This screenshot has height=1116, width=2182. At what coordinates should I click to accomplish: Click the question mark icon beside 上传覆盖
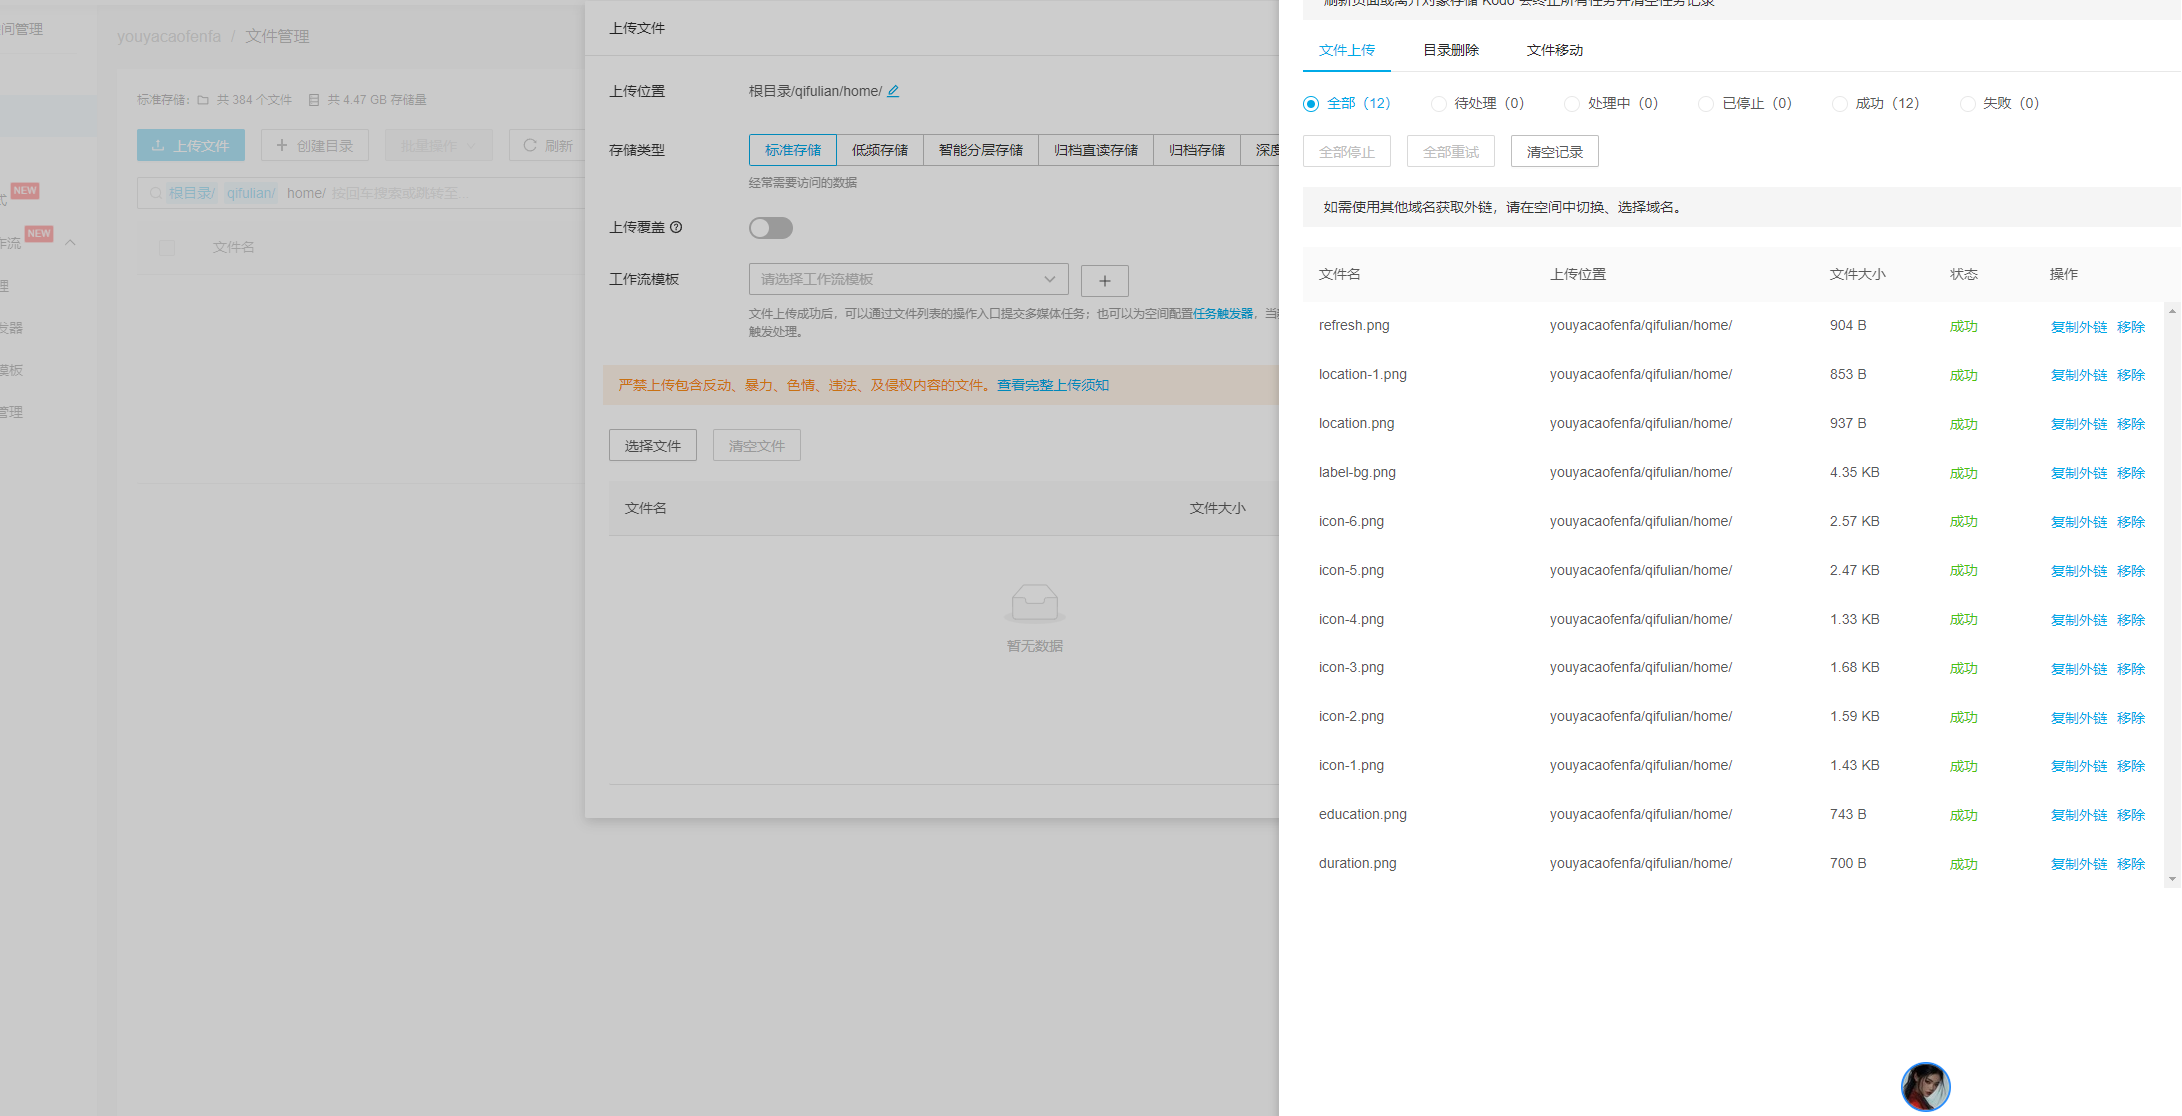pos(676,227)
